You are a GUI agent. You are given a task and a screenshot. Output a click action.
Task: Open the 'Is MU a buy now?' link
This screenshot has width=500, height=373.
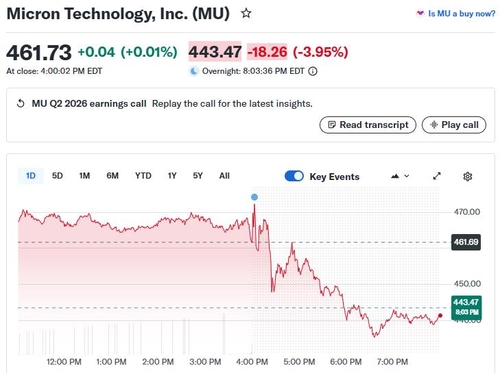461,14
